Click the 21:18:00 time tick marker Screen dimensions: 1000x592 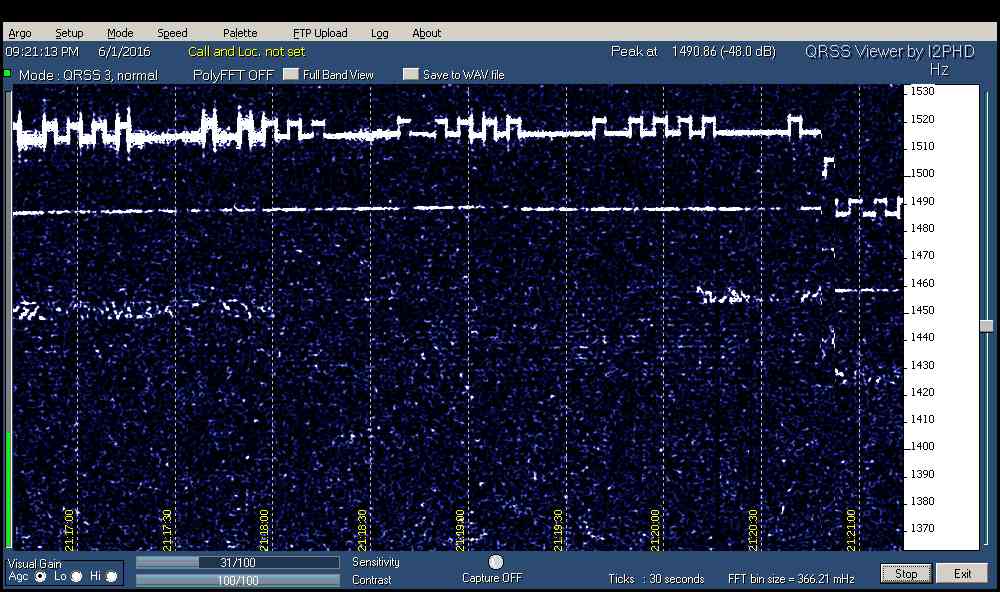click(x=264, y=529)
